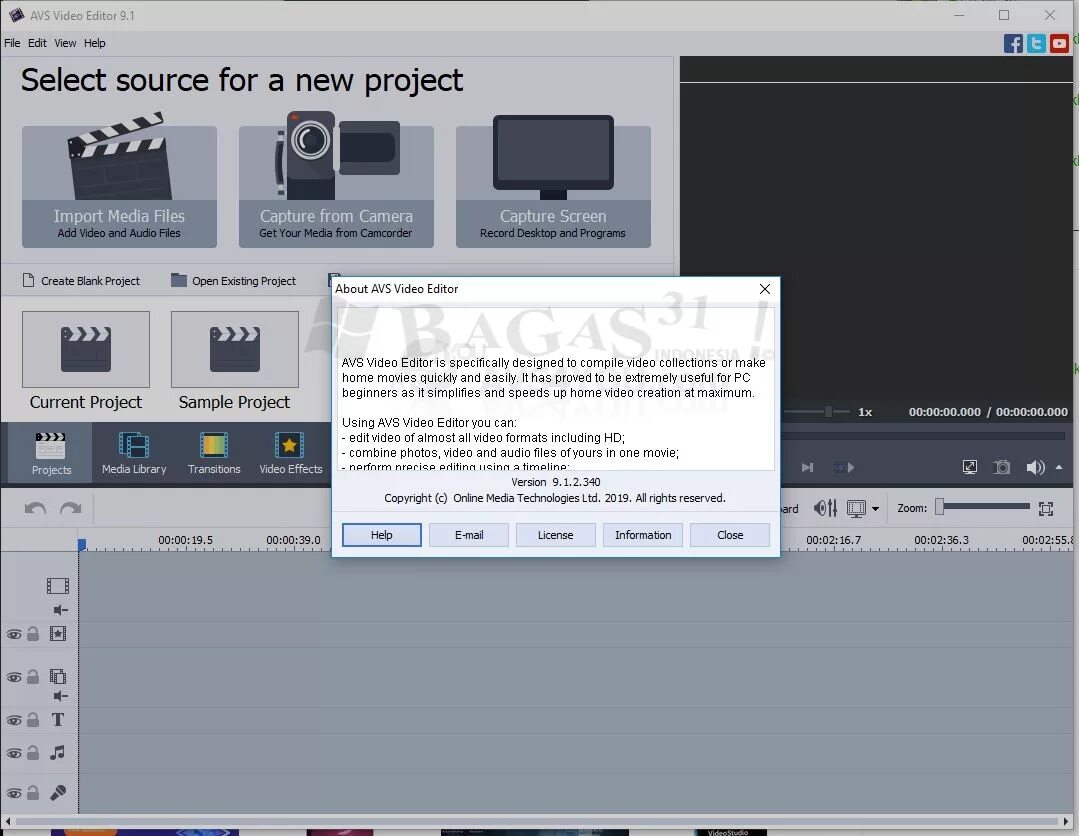Click the timeline scrollbar left arrow

(x=8, y=822)
